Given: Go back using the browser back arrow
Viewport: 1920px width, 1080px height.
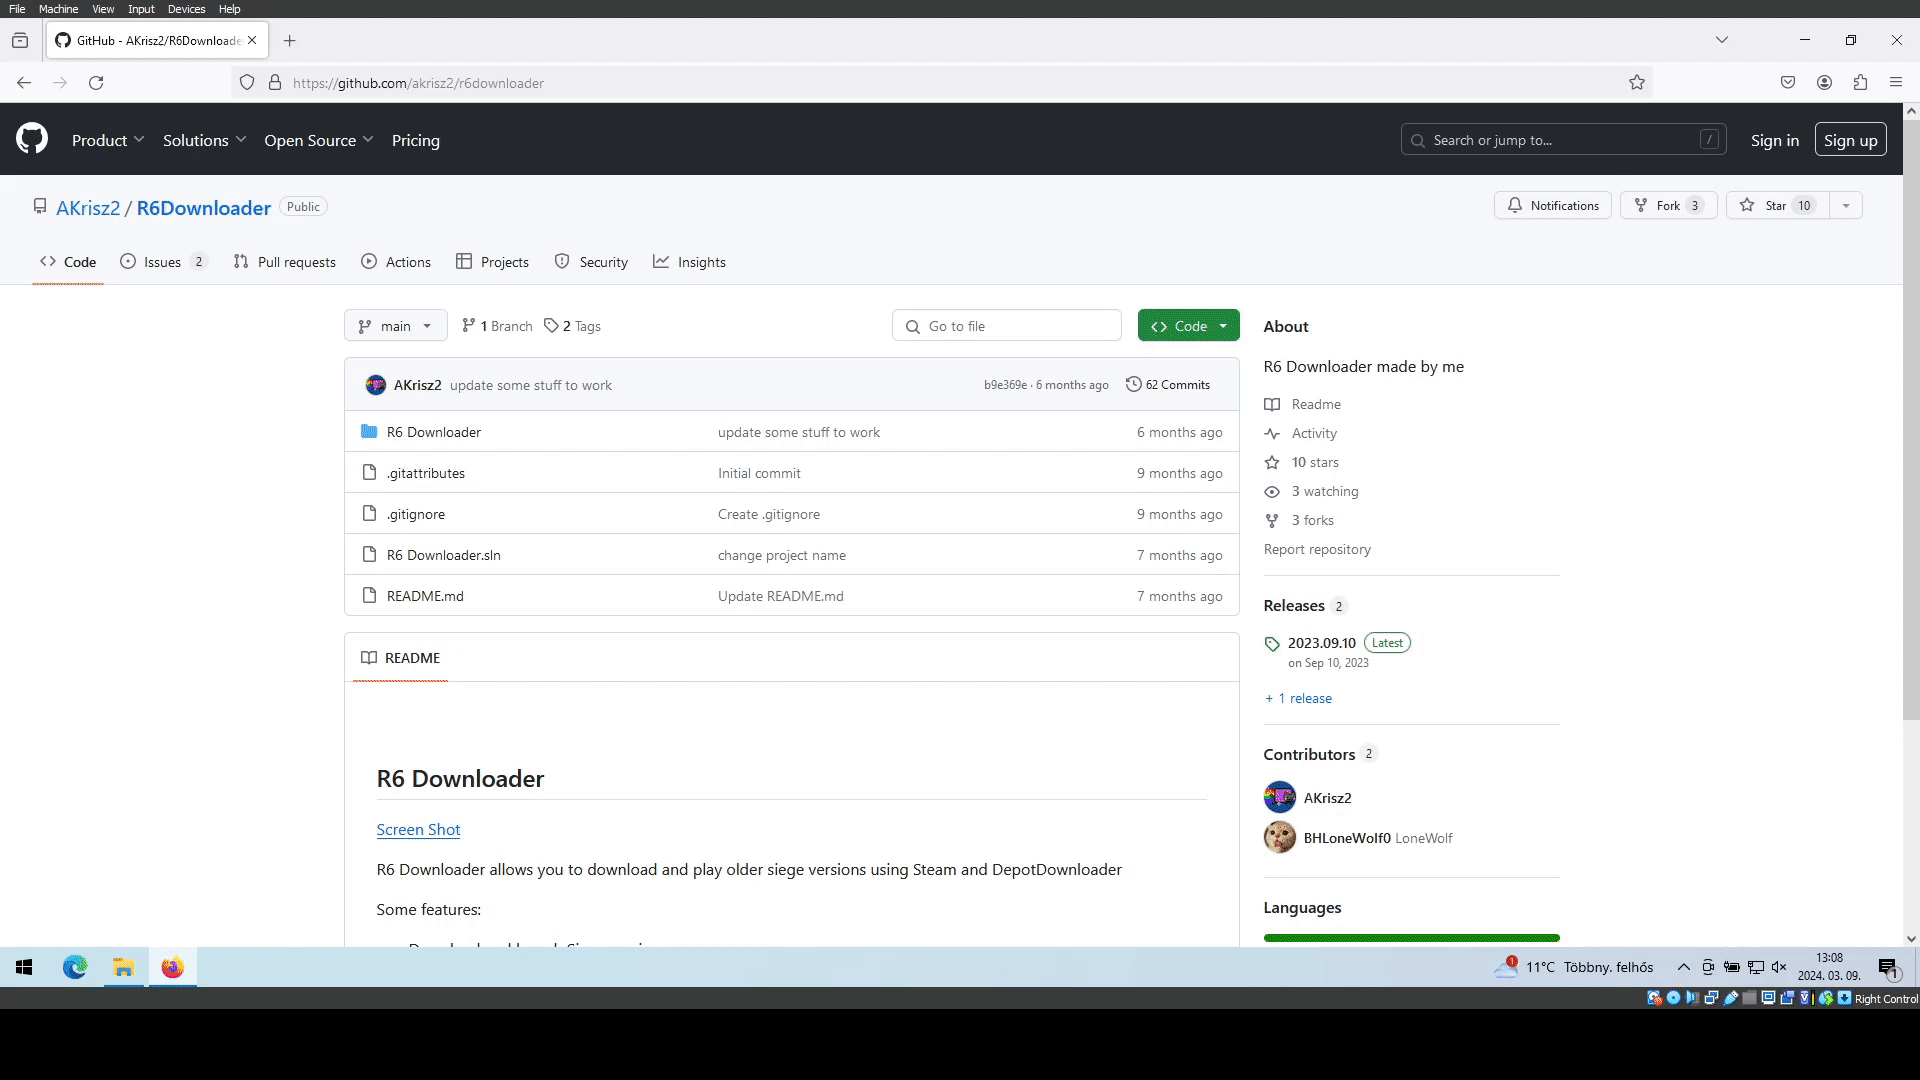Looking at the screenshot, I should point(24,83).
